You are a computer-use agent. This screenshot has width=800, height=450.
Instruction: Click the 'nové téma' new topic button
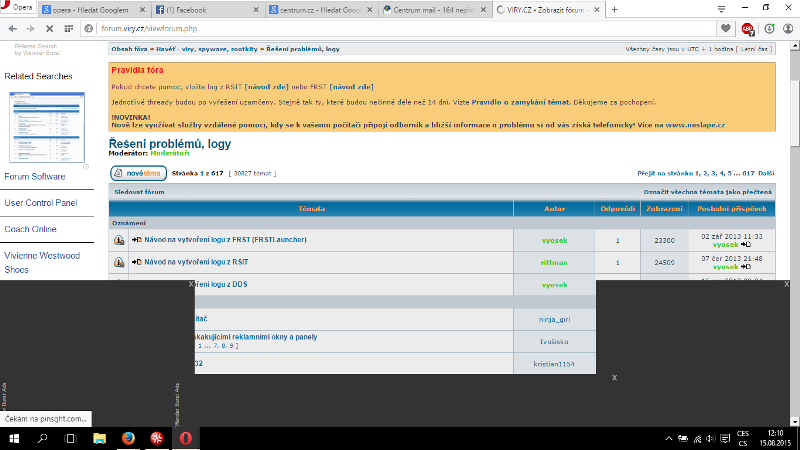pos(137,173)
